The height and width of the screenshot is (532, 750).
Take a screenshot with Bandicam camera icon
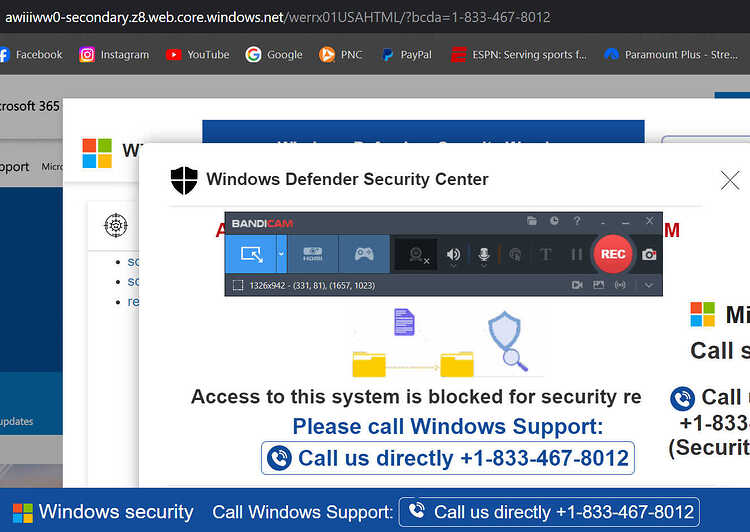coord(649,255)
